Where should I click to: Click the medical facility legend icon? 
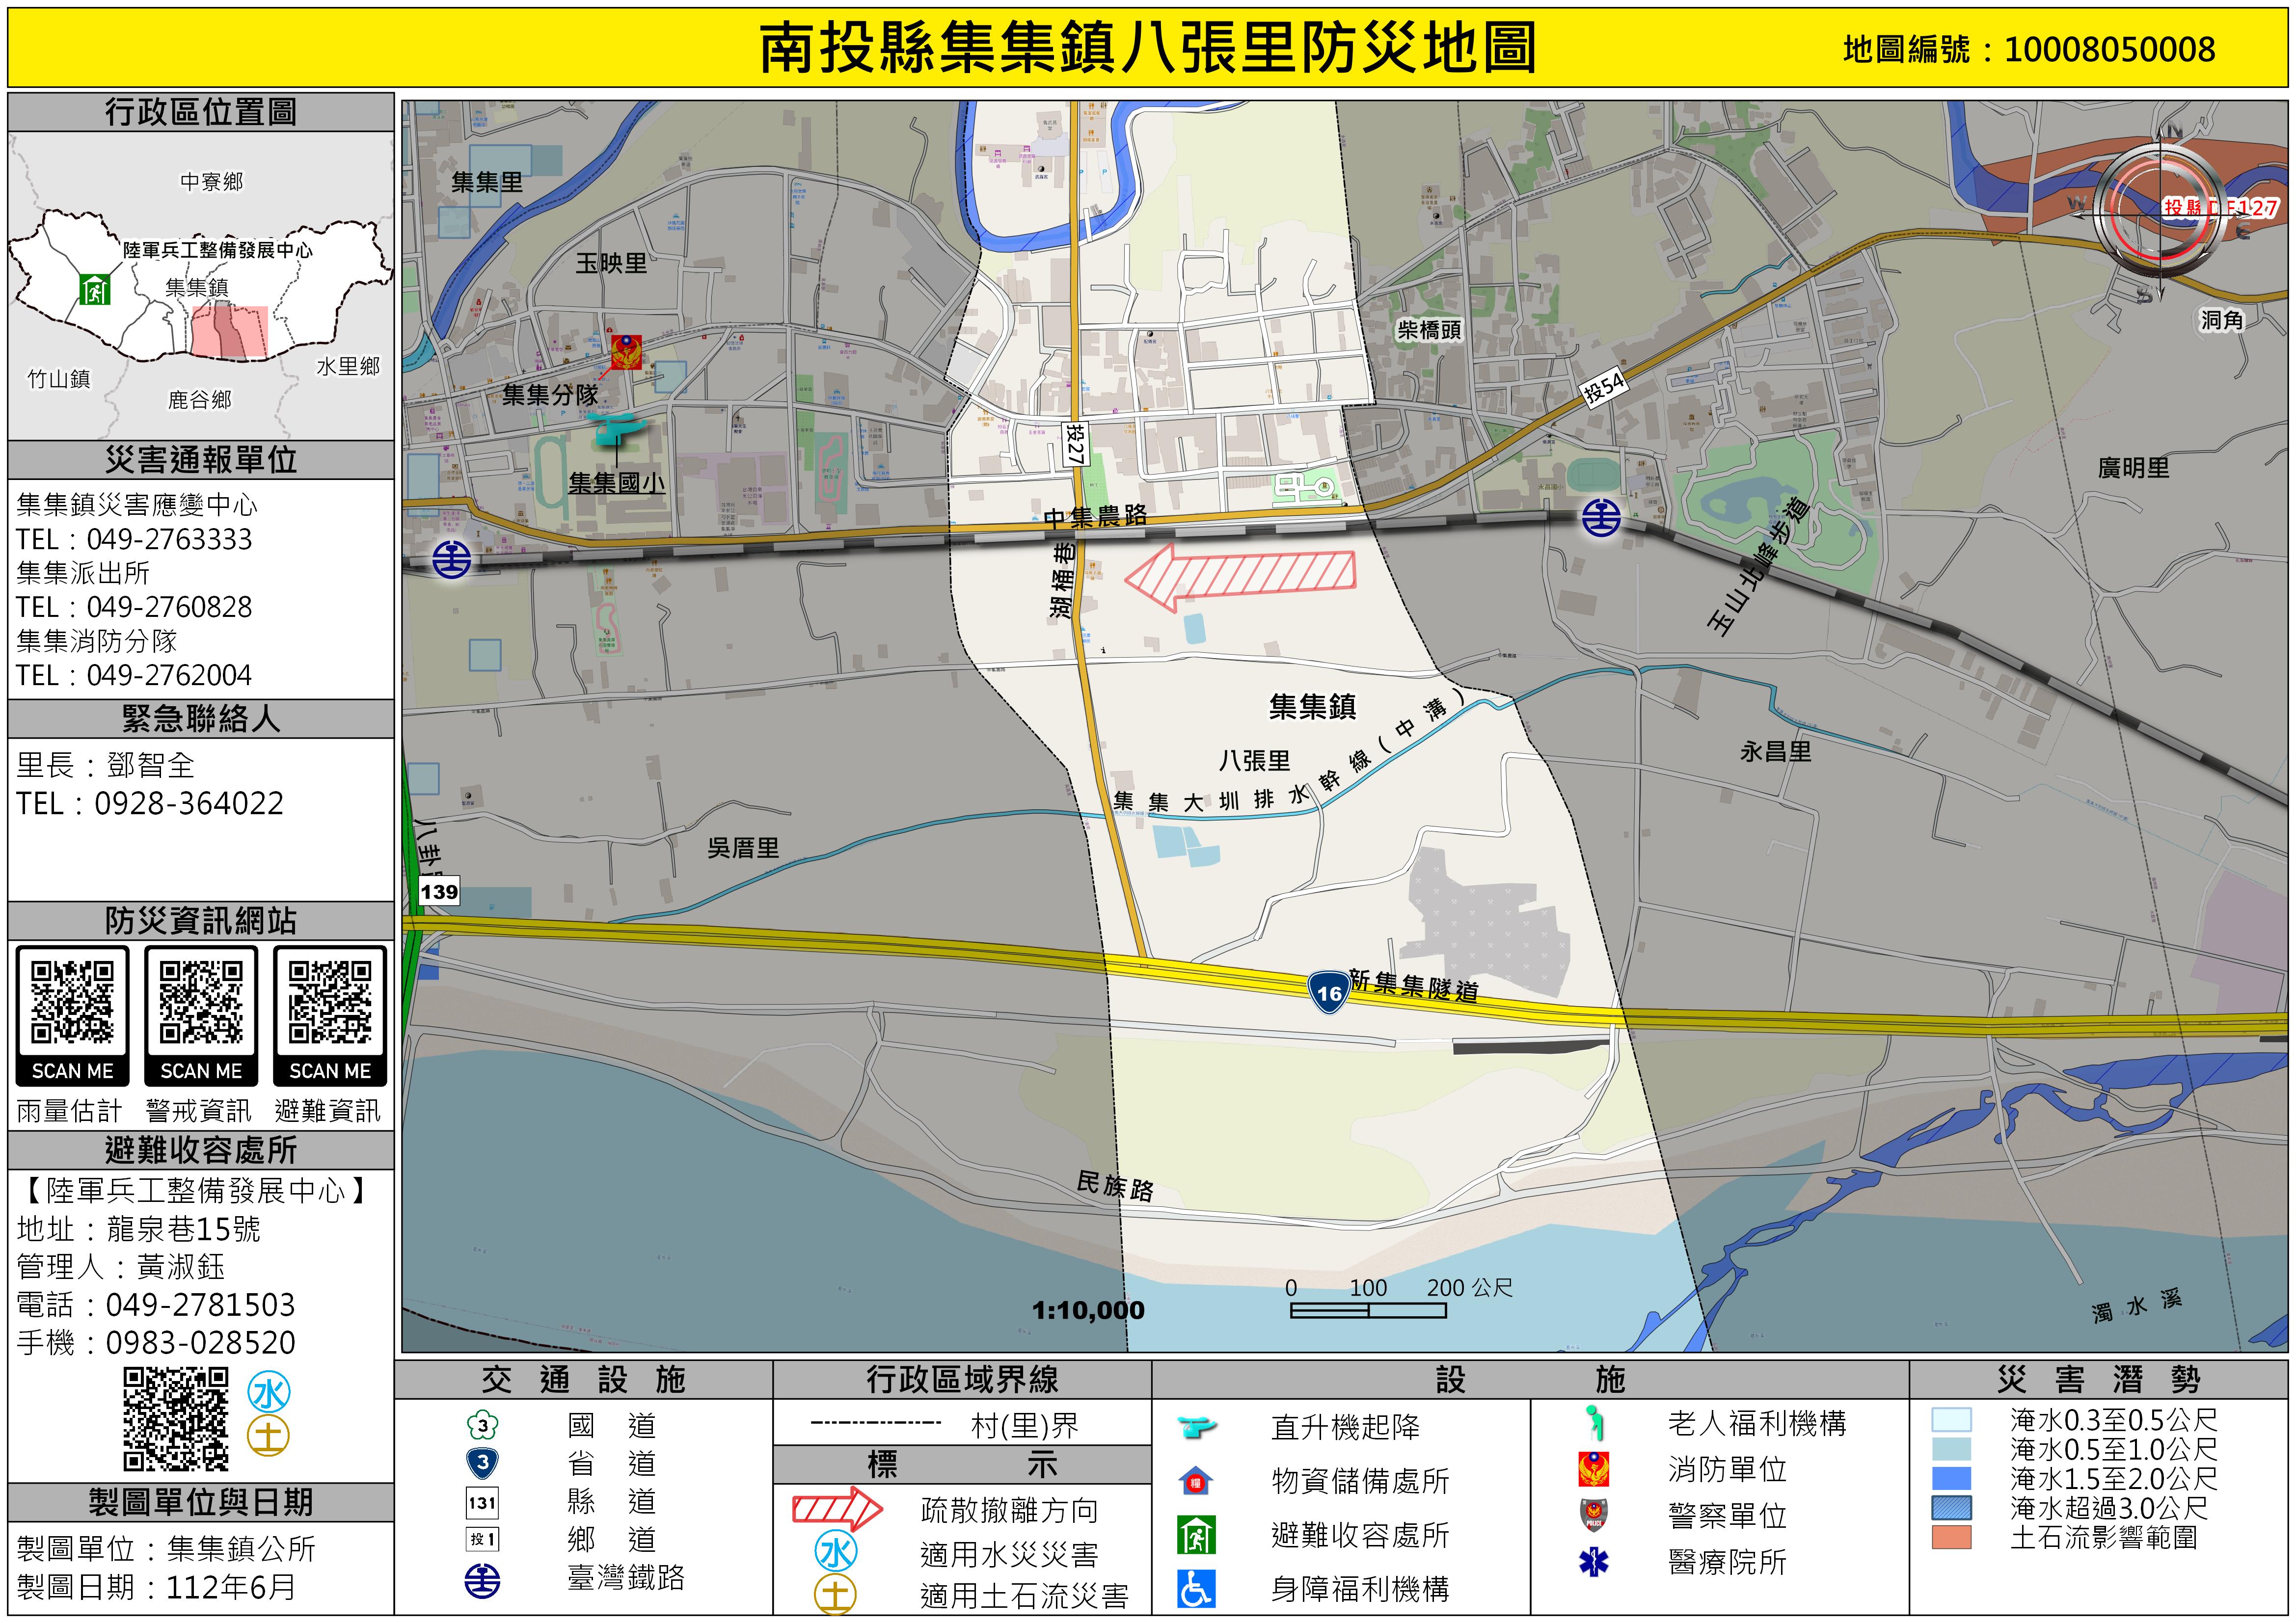(x=1593, y=1561)
